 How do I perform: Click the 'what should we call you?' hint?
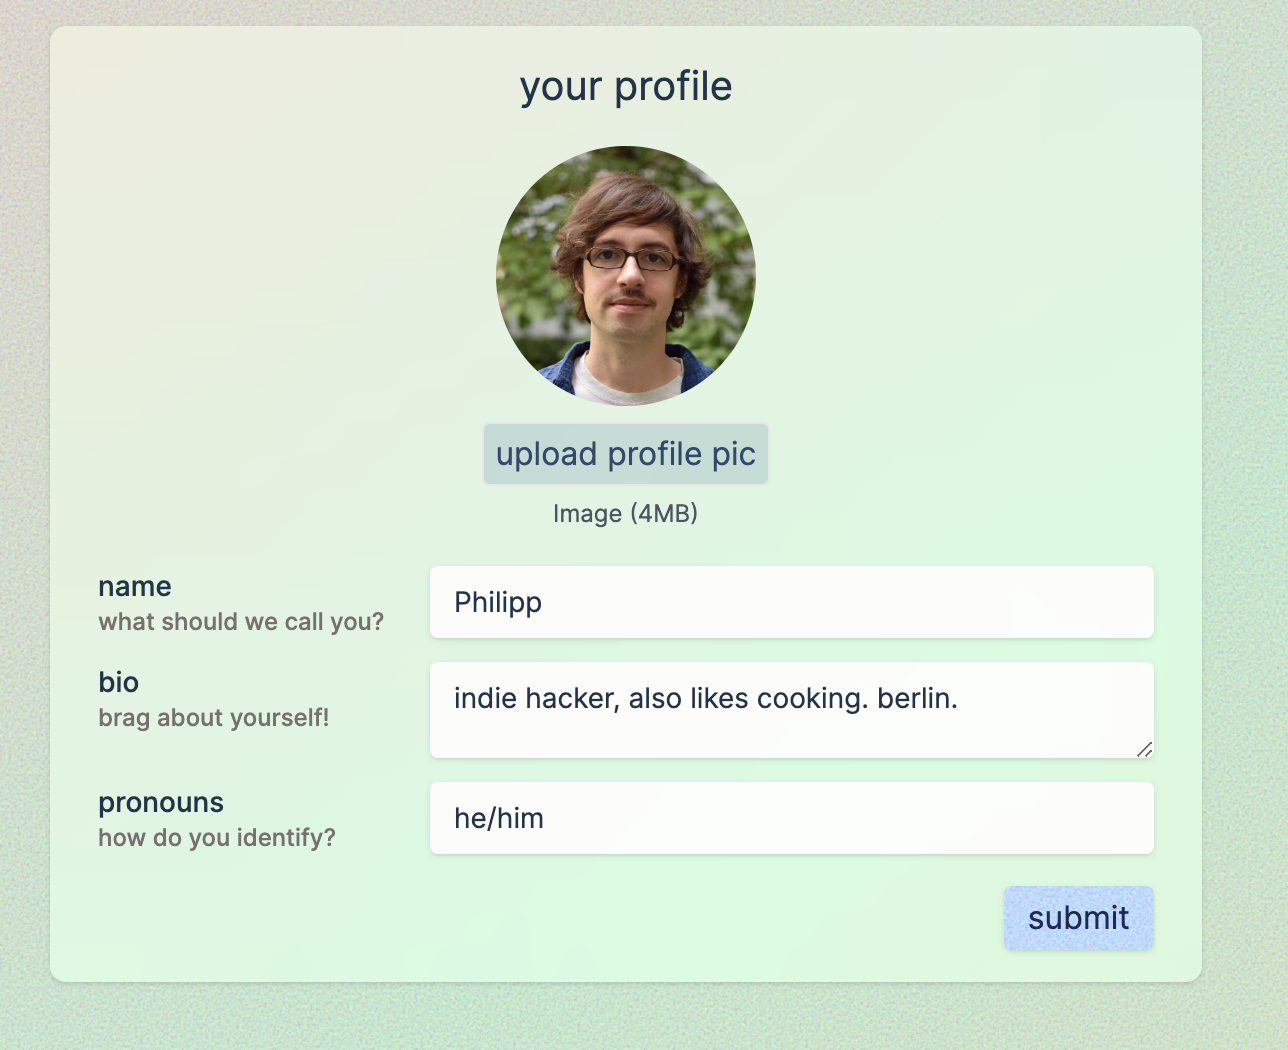[241, 622]
